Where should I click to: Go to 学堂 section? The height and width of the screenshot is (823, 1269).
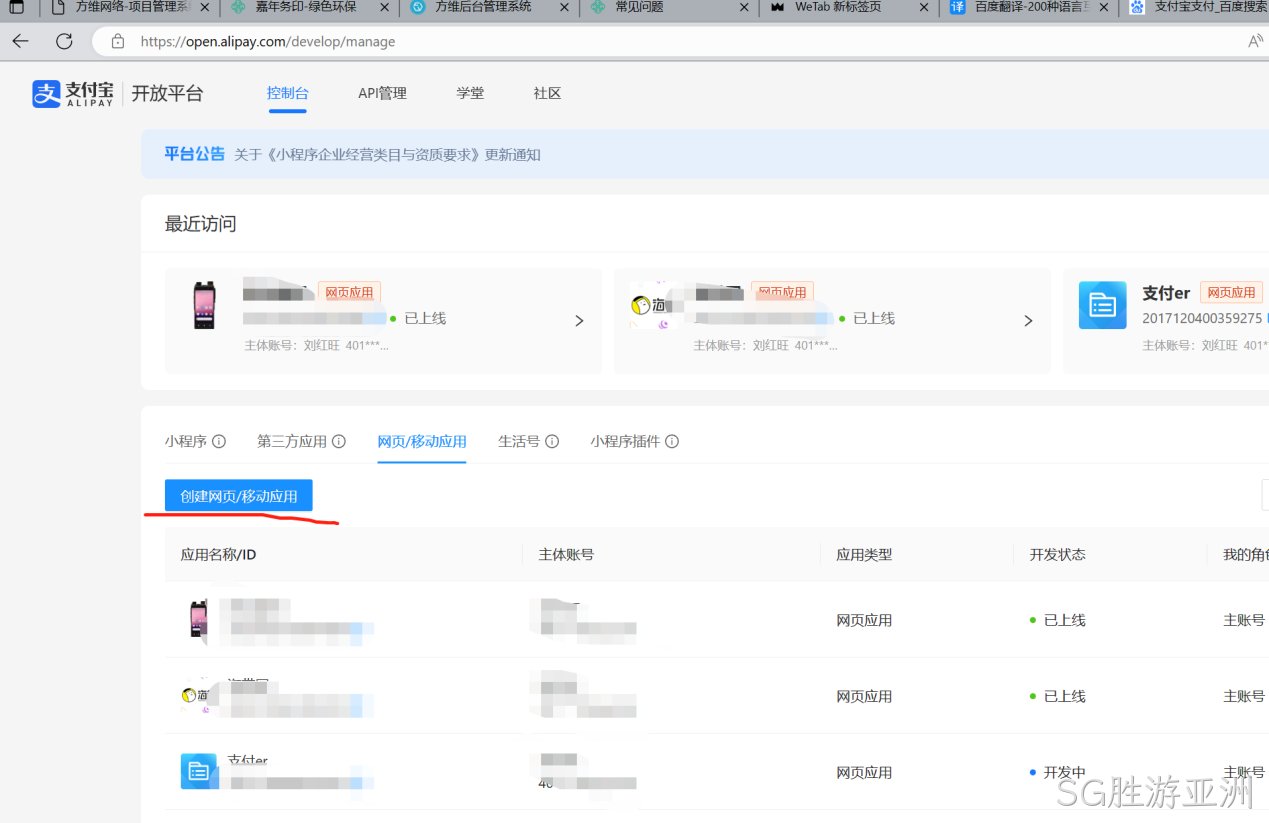click(470, 93)
